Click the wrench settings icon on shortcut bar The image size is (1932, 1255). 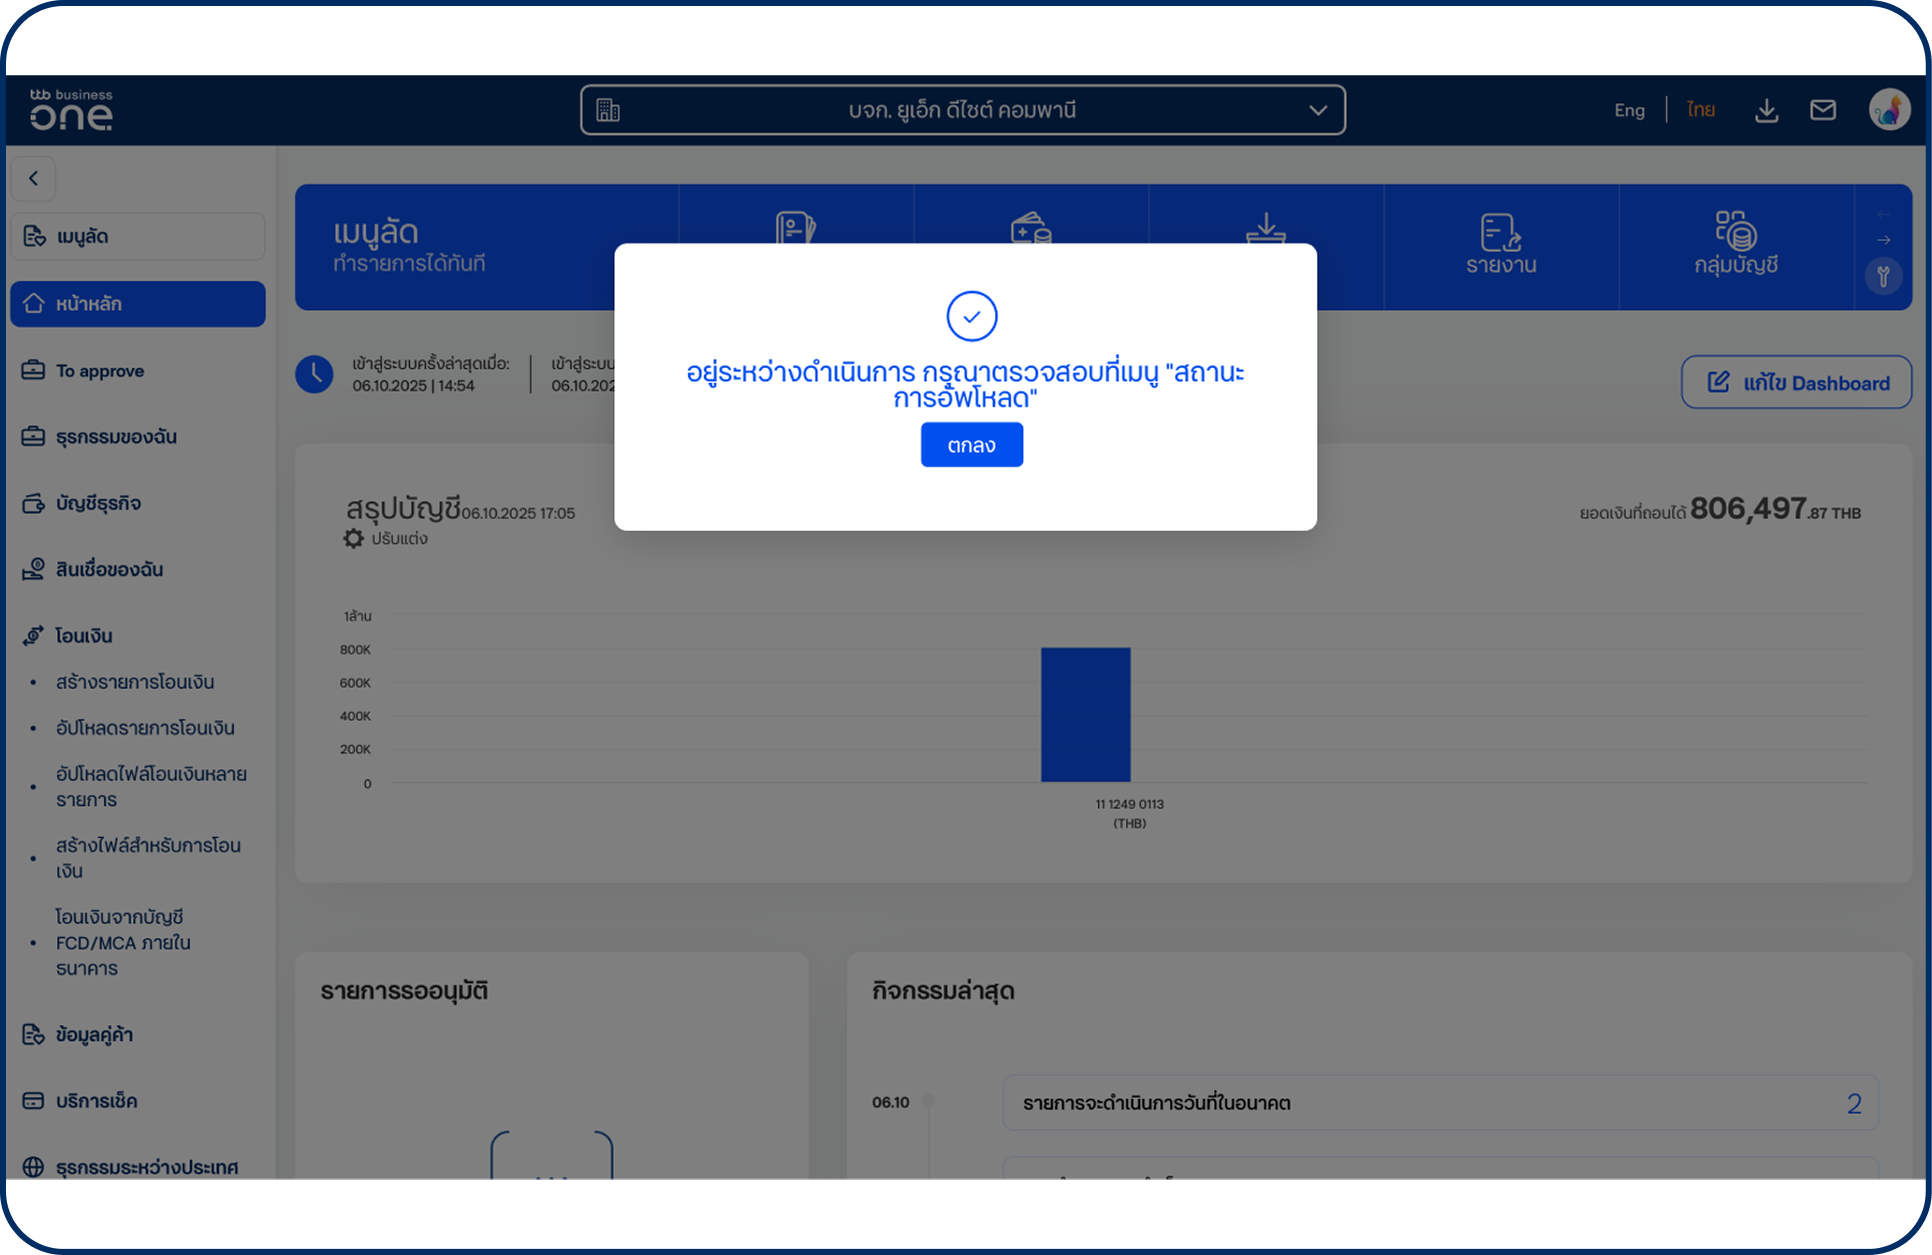click(1883, 275)
